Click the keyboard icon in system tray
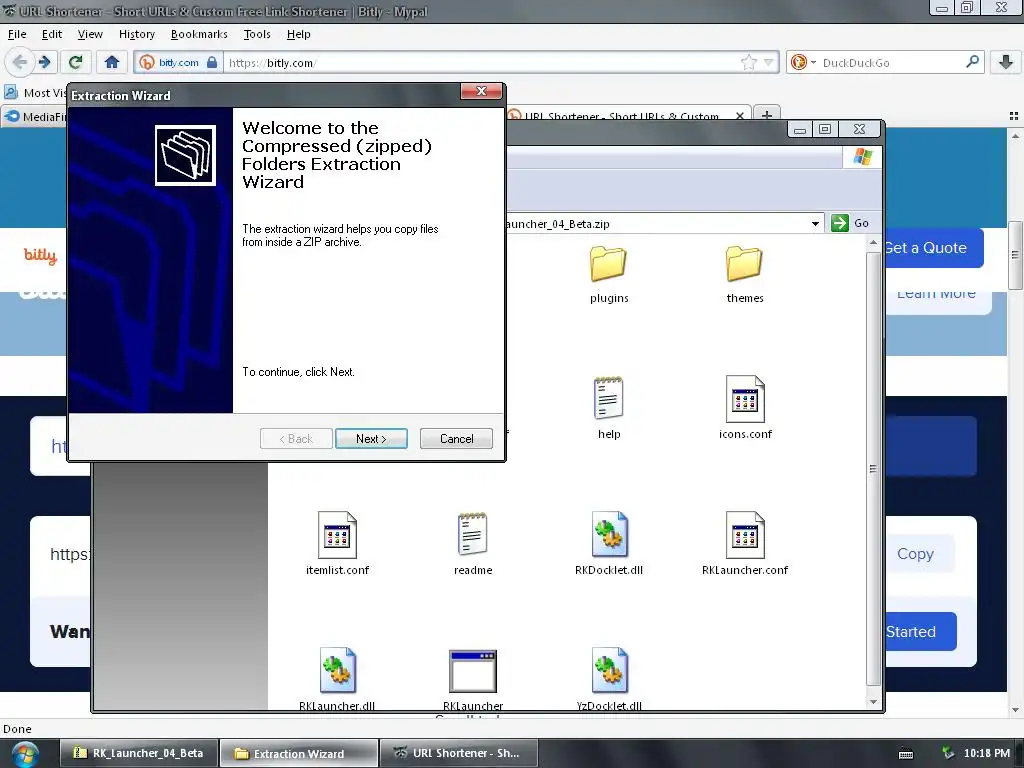This screenshot has width=1024, height=768. pyautogui.click(x=906, y=754)
